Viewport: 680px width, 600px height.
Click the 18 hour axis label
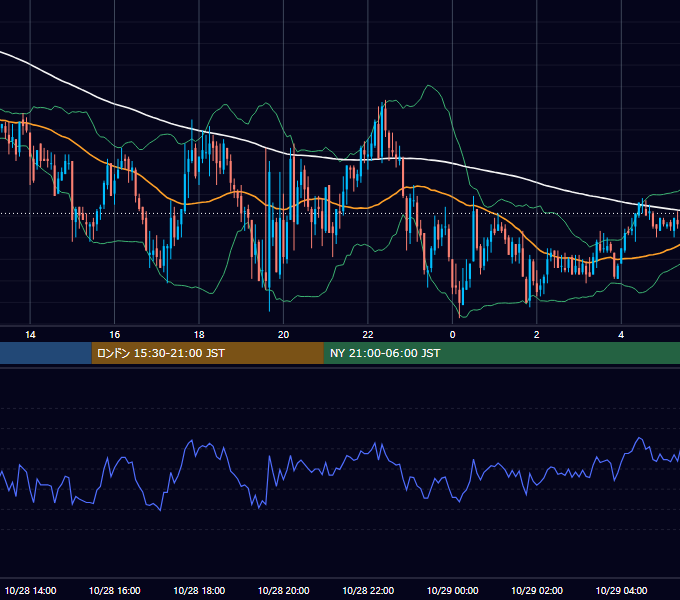(199, 335)
